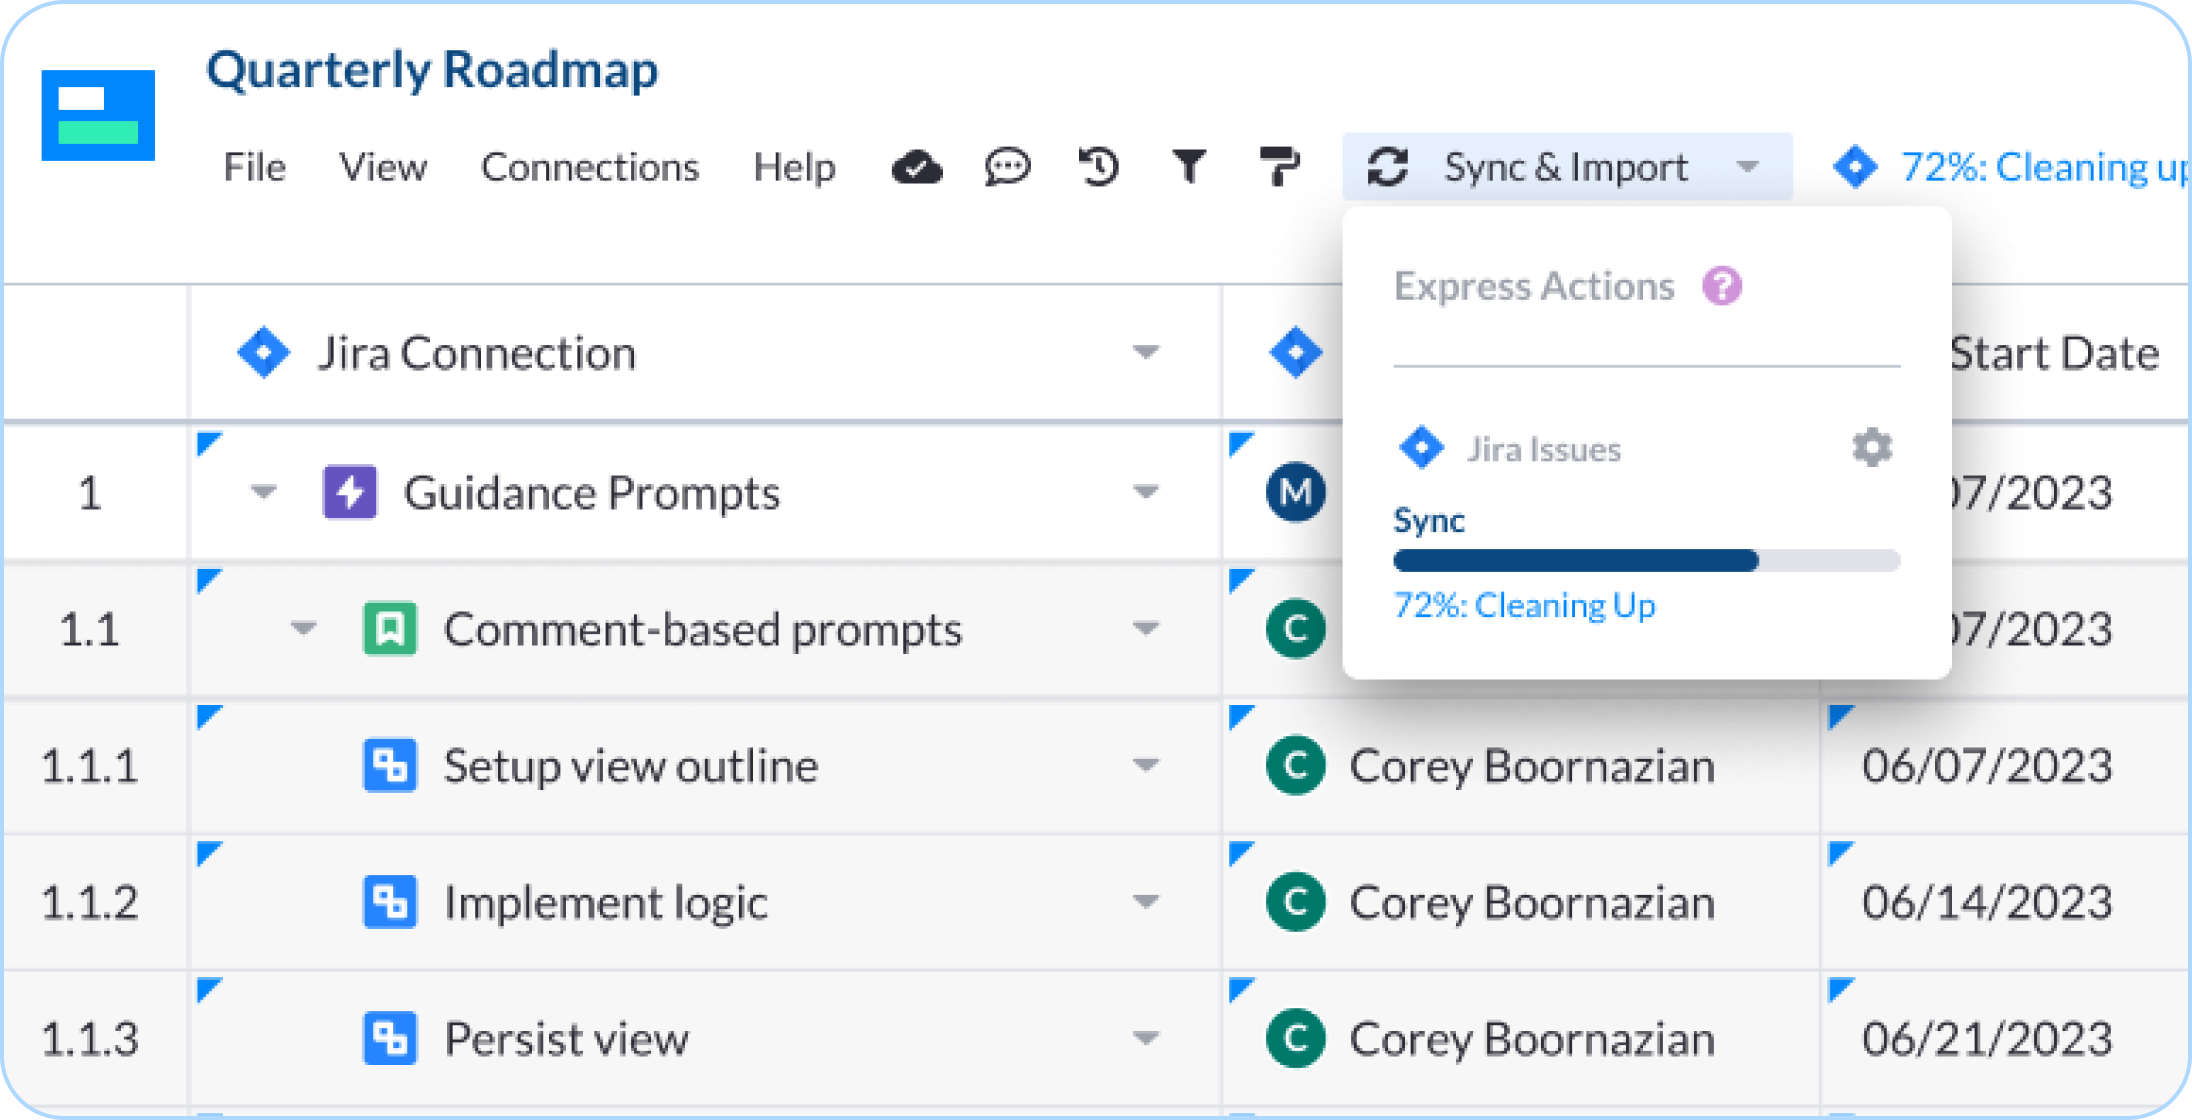Screen dimensions: 2192x1120
Task: Click the Jira diamond icon beside 72% status
Action: tap(1855, 167)
